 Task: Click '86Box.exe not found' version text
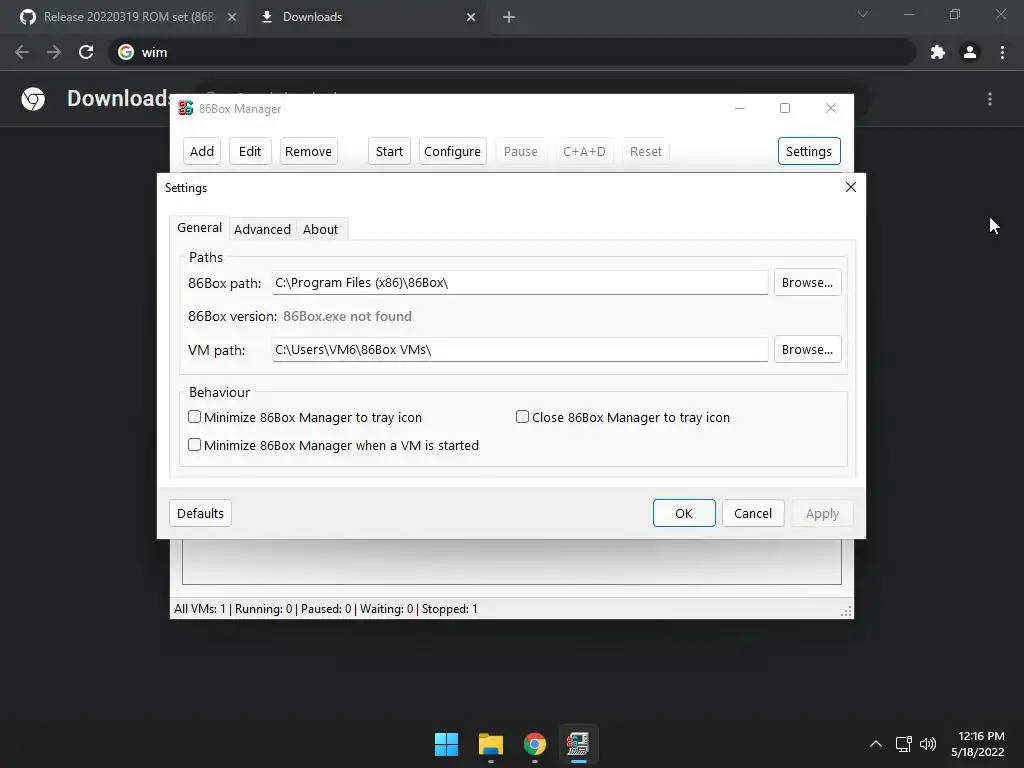pos(347,316)
